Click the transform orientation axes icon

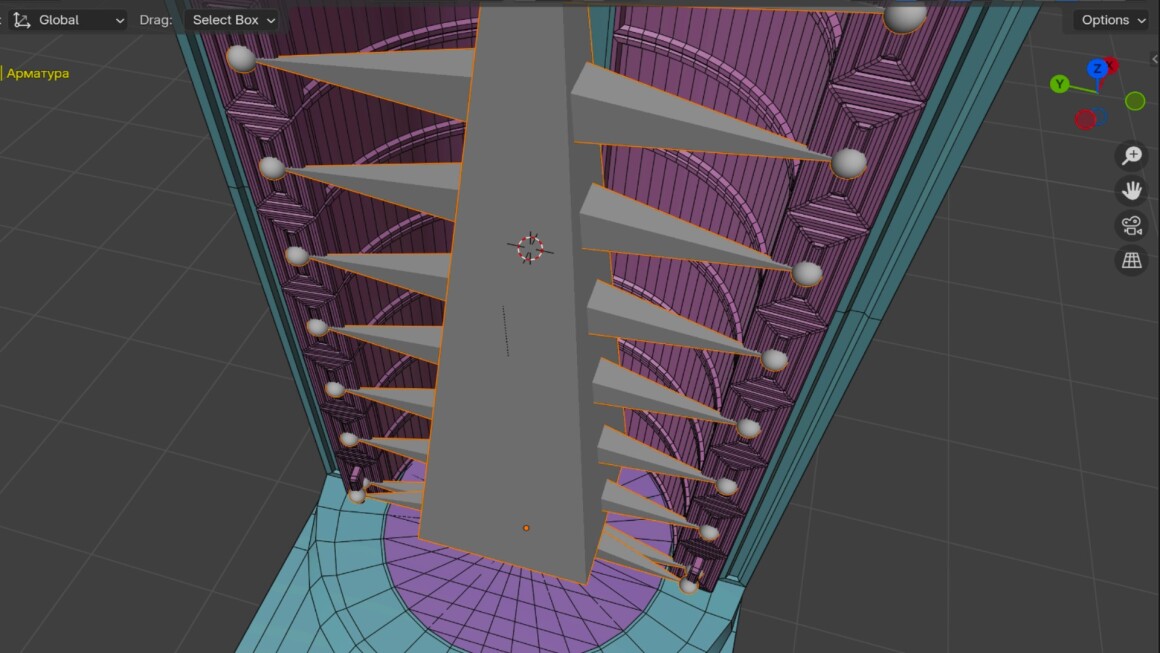point(21,20)
